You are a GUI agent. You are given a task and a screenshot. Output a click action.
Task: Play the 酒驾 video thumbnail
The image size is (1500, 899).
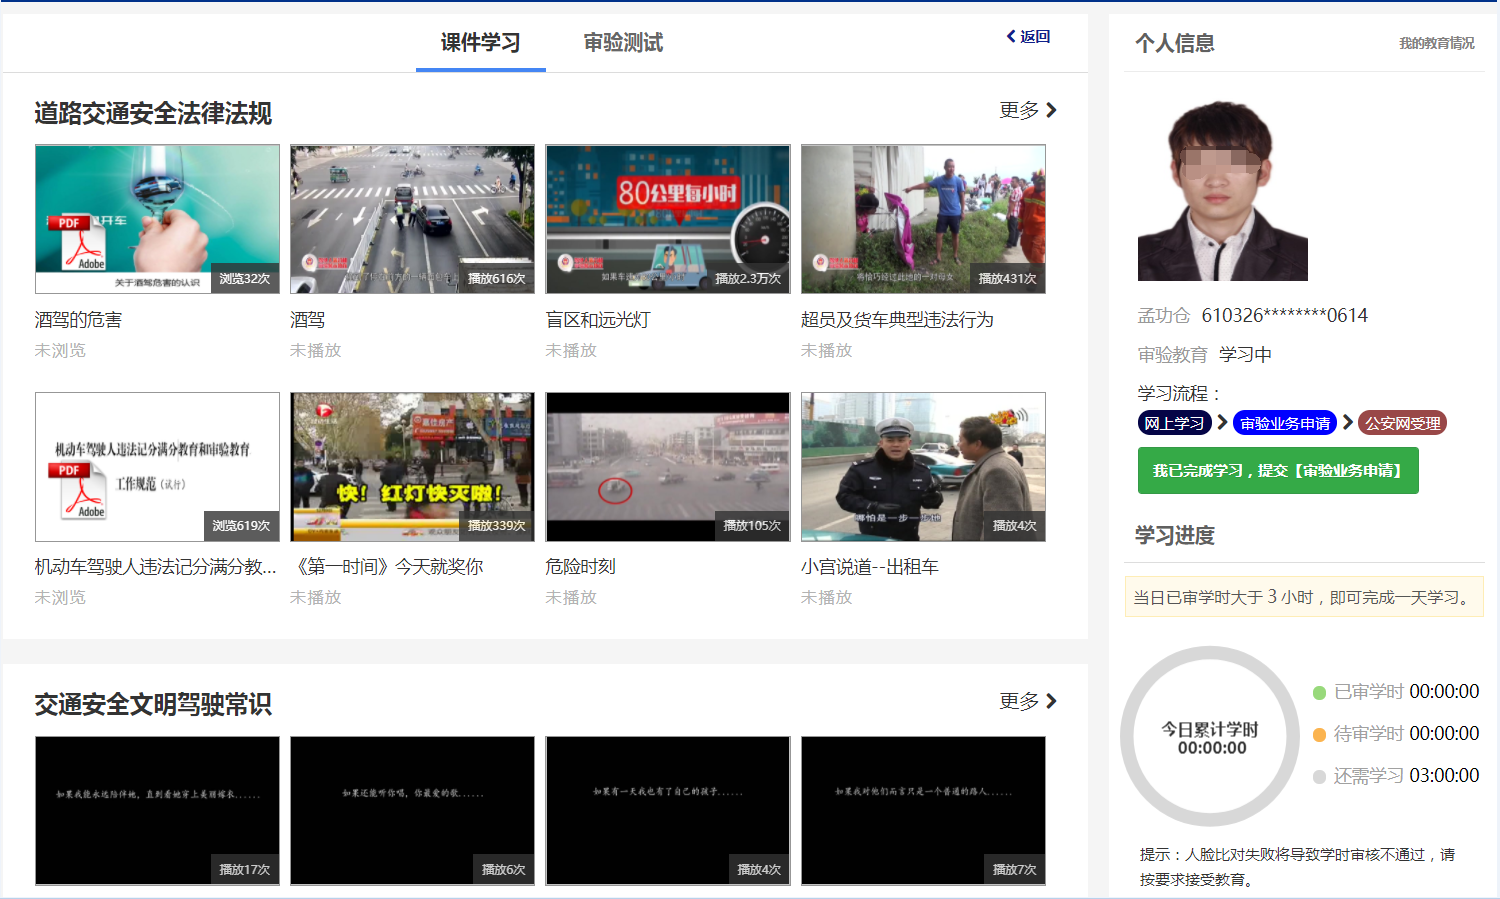(412, 219)
